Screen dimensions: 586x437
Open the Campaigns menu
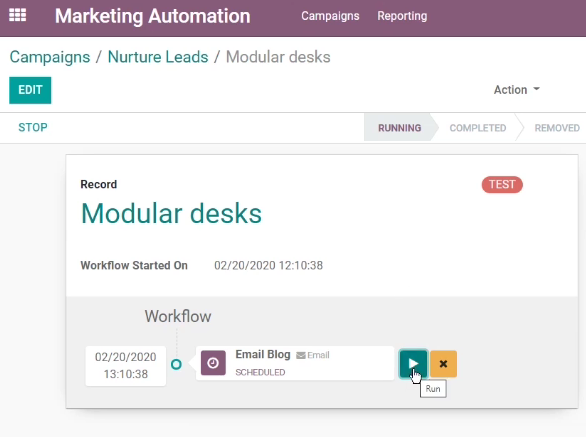click(x=330, y=16)
